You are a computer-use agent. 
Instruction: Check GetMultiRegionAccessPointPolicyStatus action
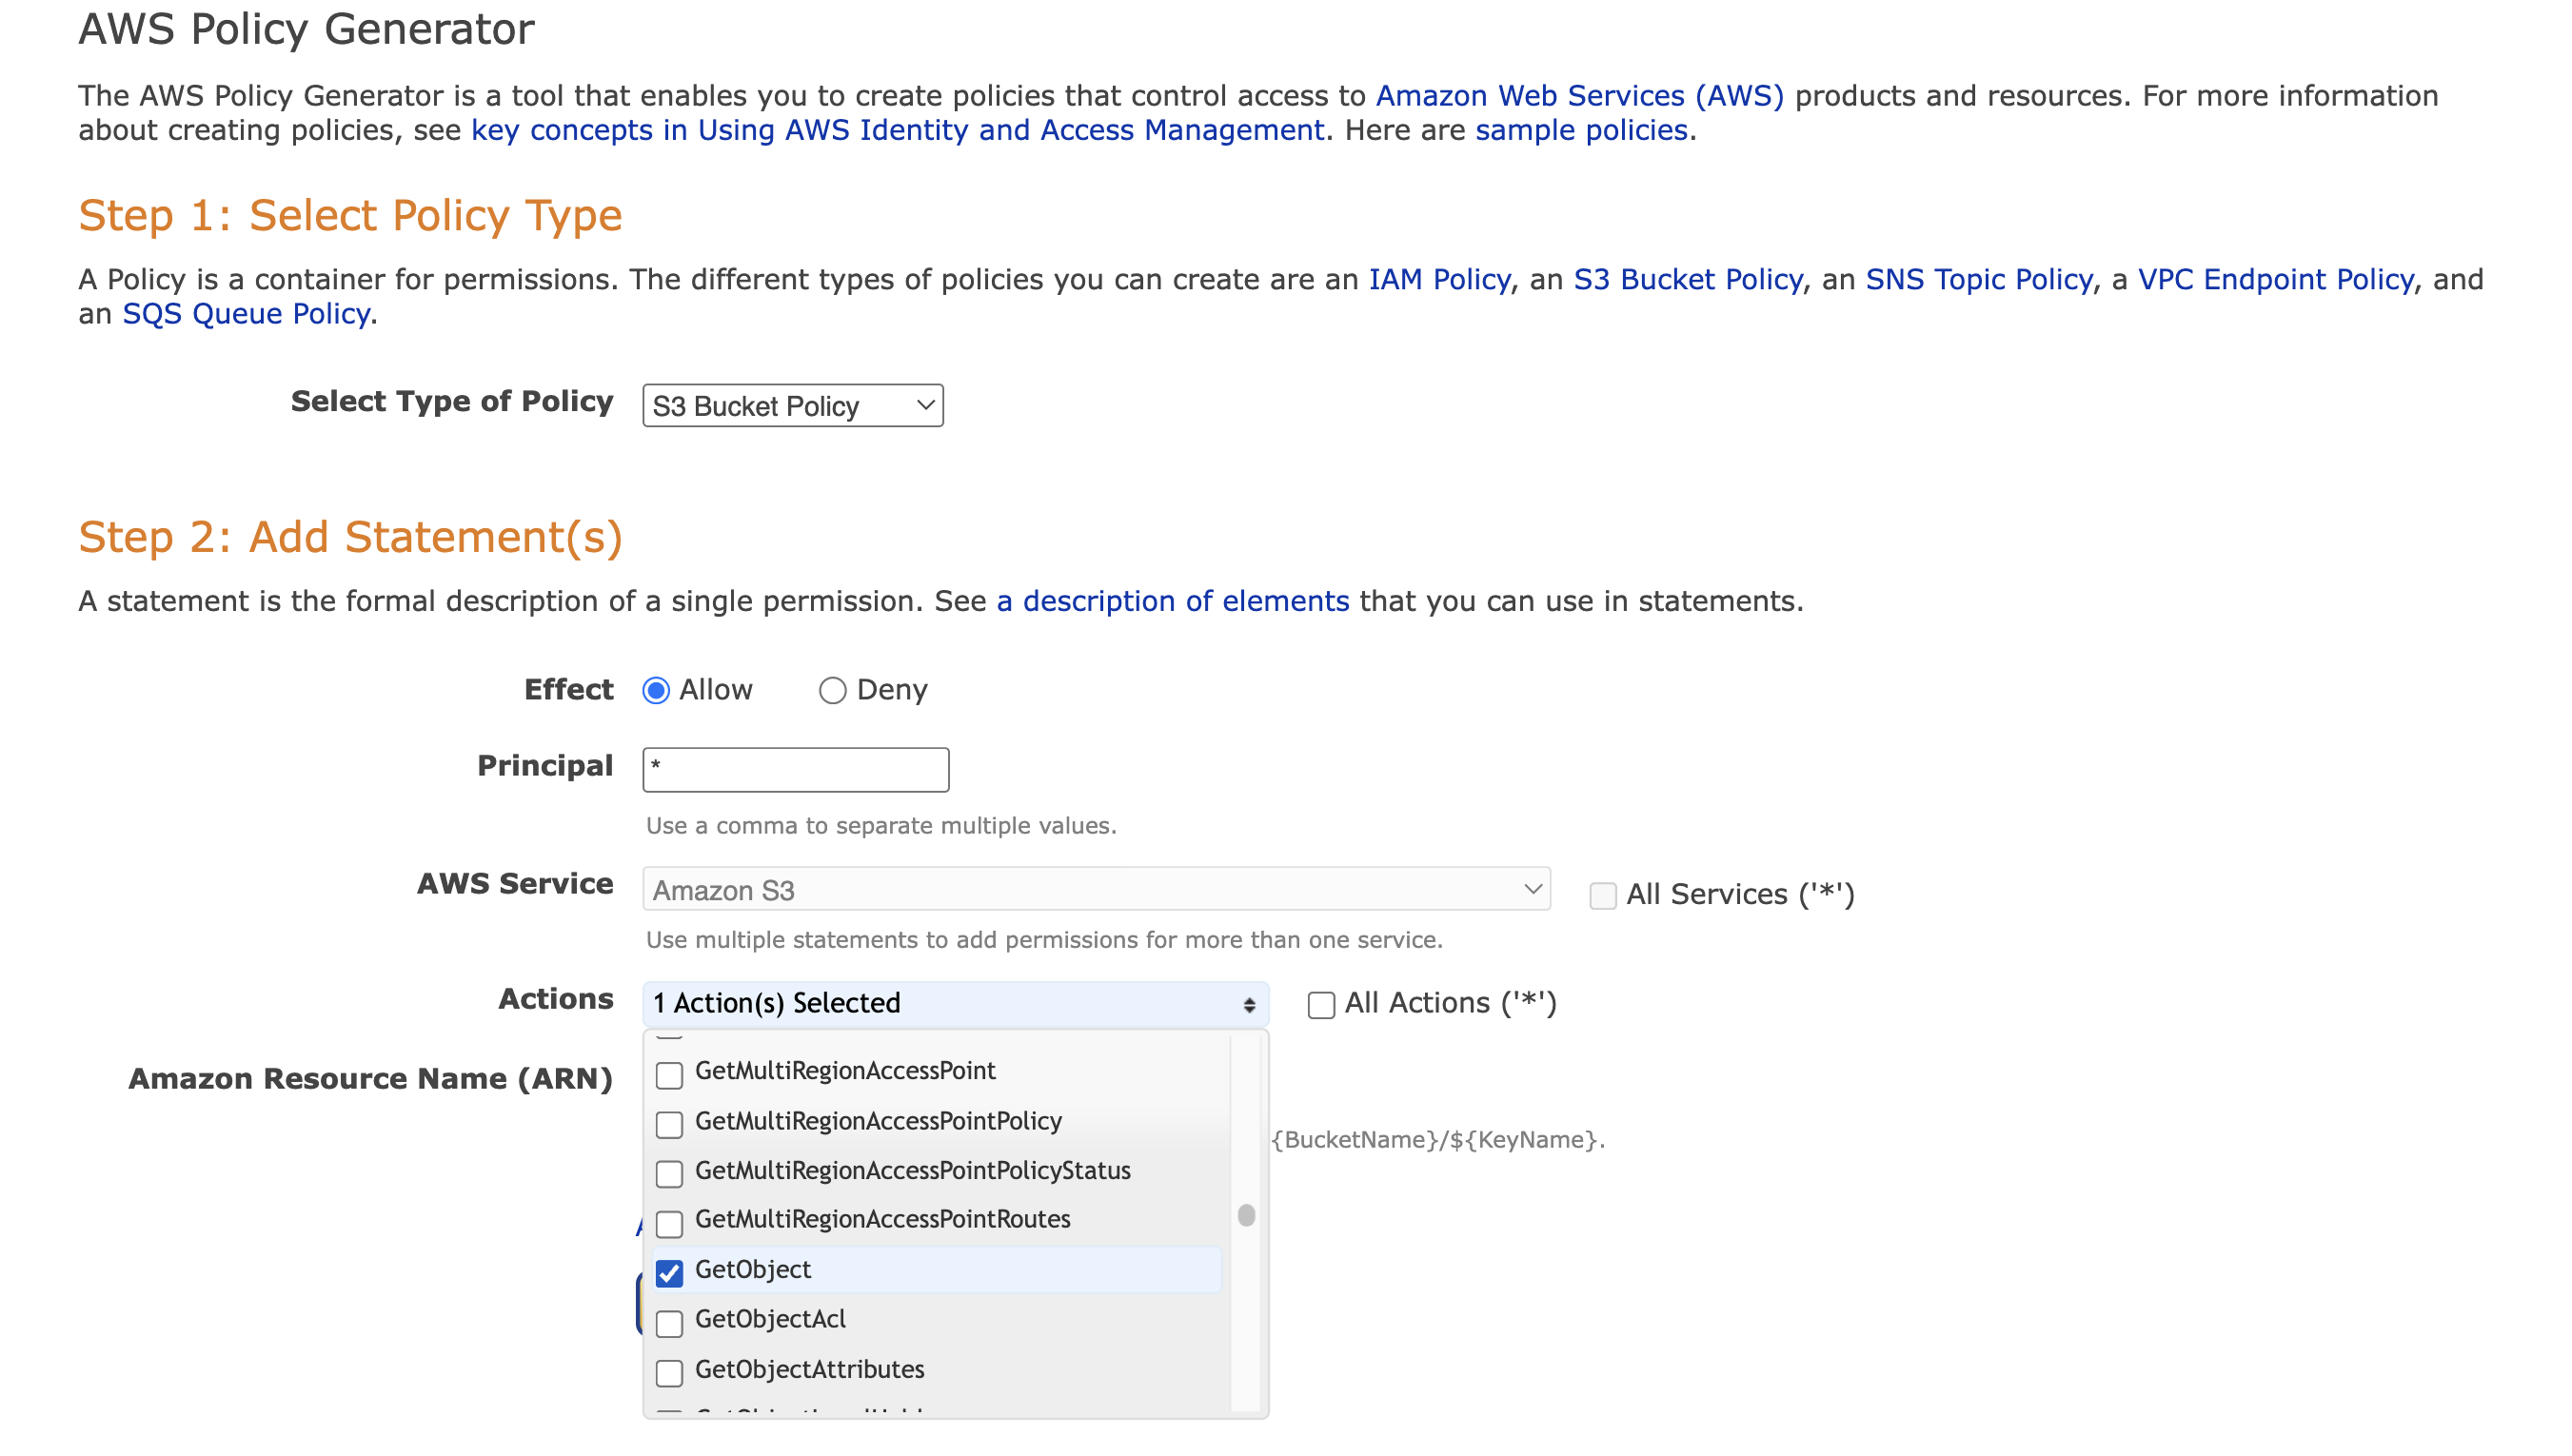[x=670, y=1173]
